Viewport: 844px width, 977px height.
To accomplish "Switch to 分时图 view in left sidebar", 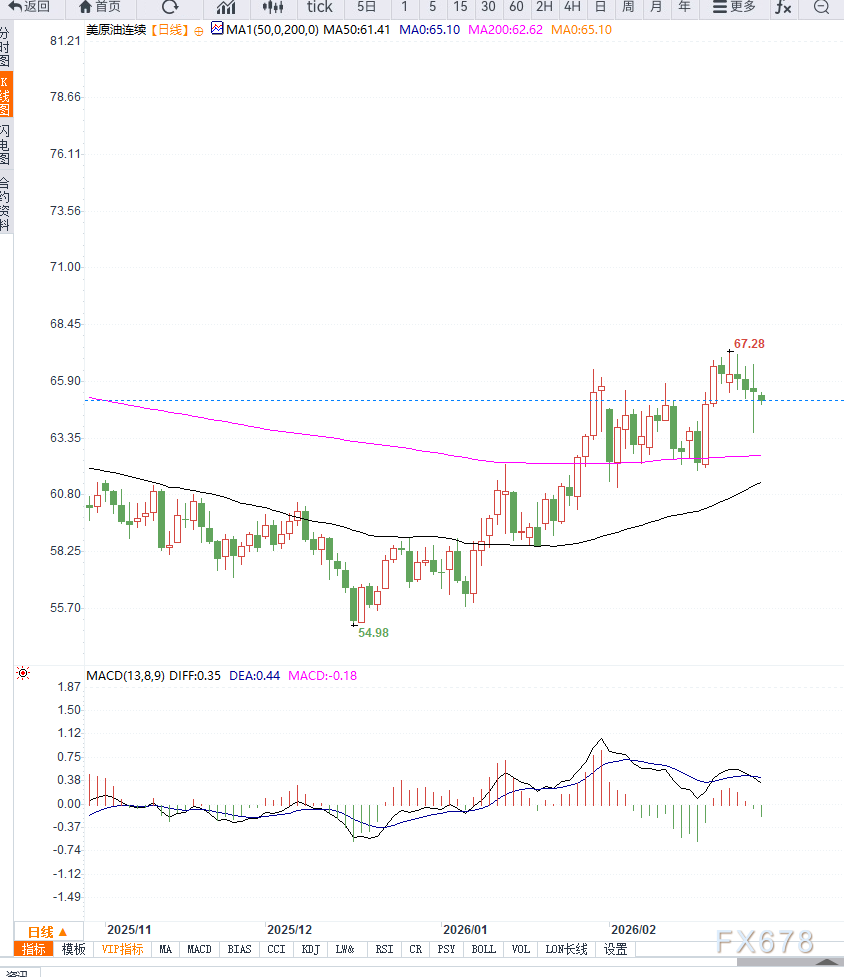I will [6, 47].
